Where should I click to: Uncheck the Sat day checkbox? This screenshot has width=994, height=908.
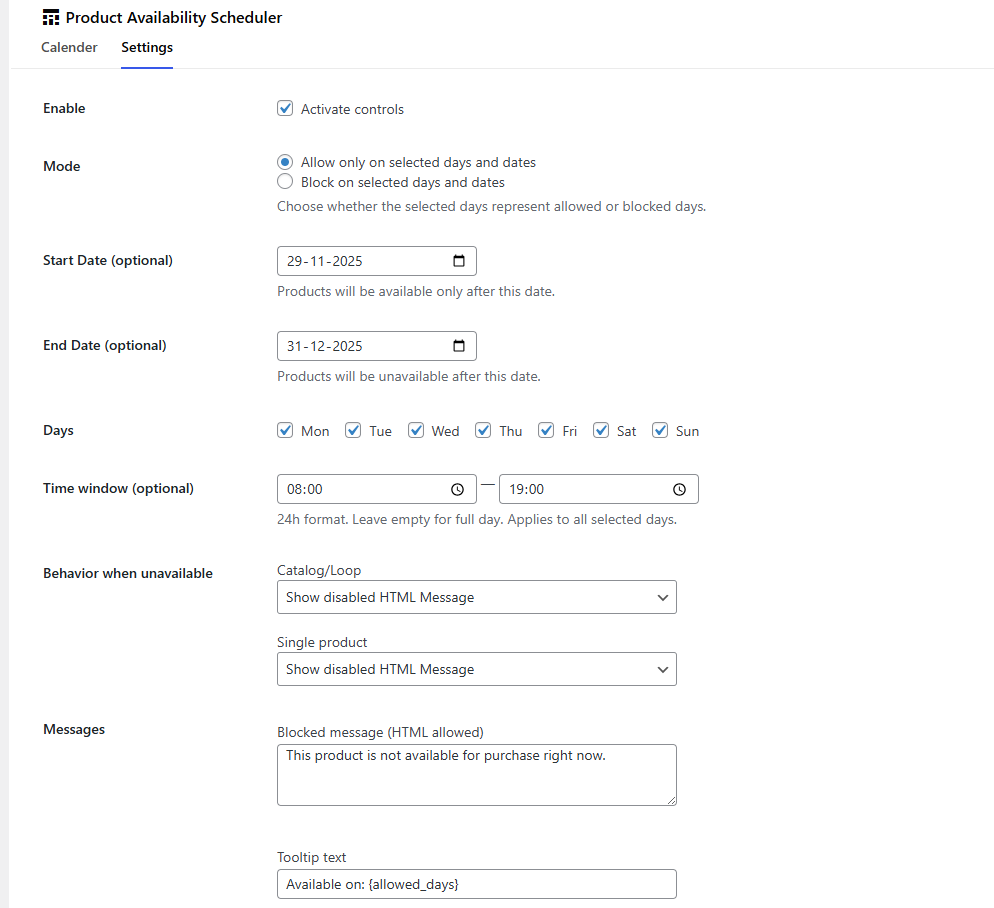[x=601, y=430]
